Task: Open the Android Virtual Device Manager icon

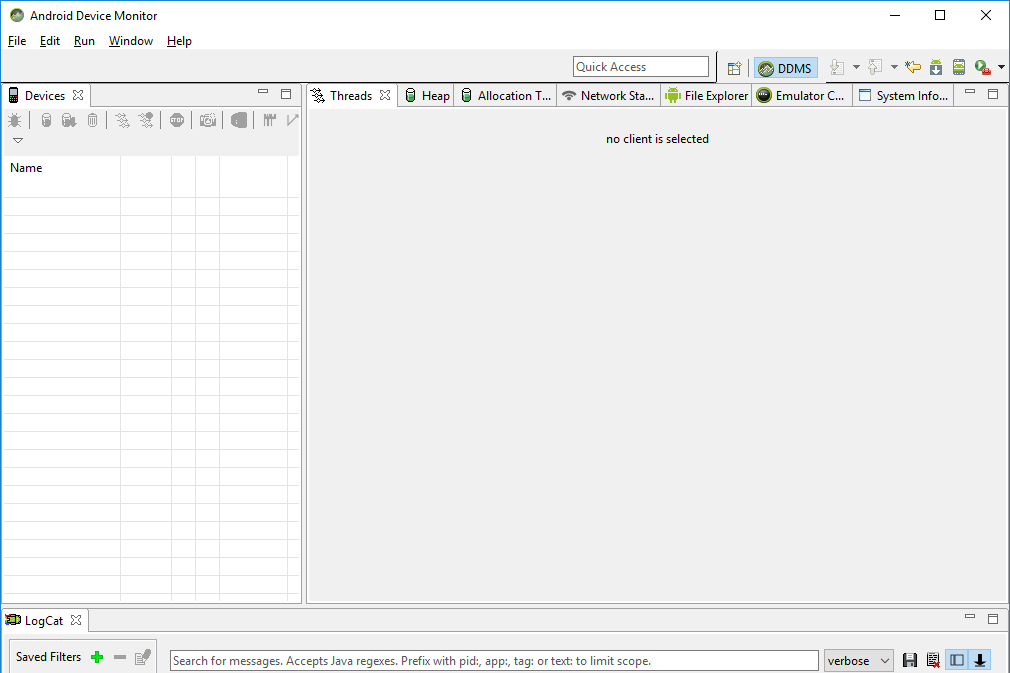Action: pyautogui.click(x=959, y=67)
